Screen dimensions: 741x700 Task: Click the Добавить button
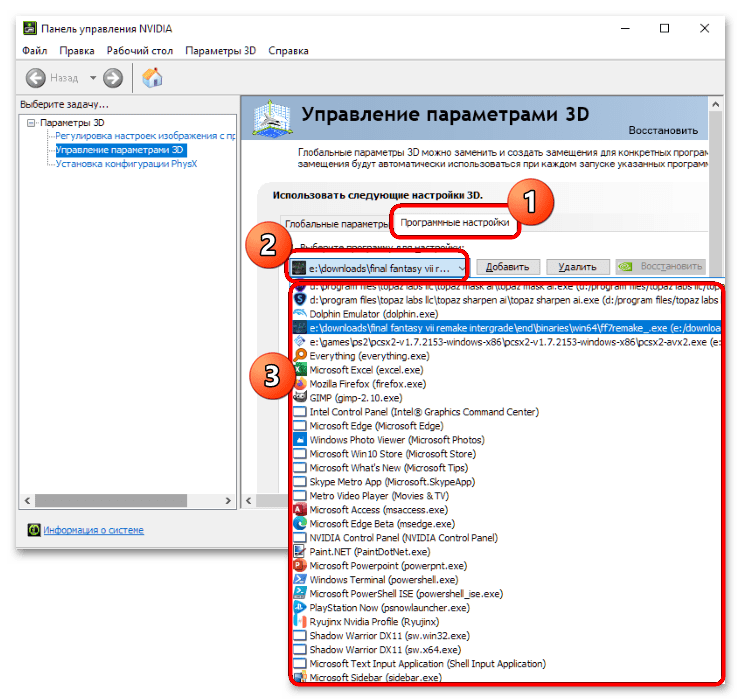click(508, 267)
